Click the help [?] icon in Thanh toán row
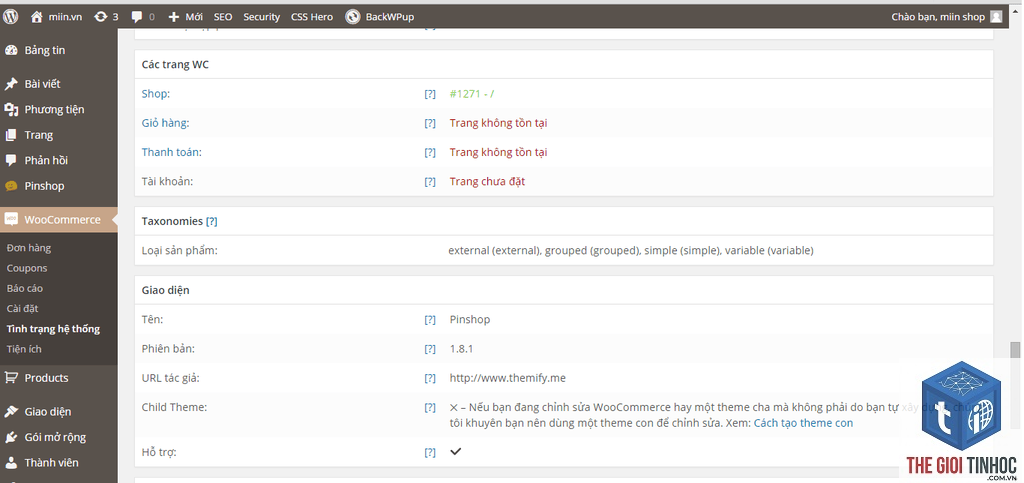The width and height of the screenshot is (1024, 483). tap(430, 153)
